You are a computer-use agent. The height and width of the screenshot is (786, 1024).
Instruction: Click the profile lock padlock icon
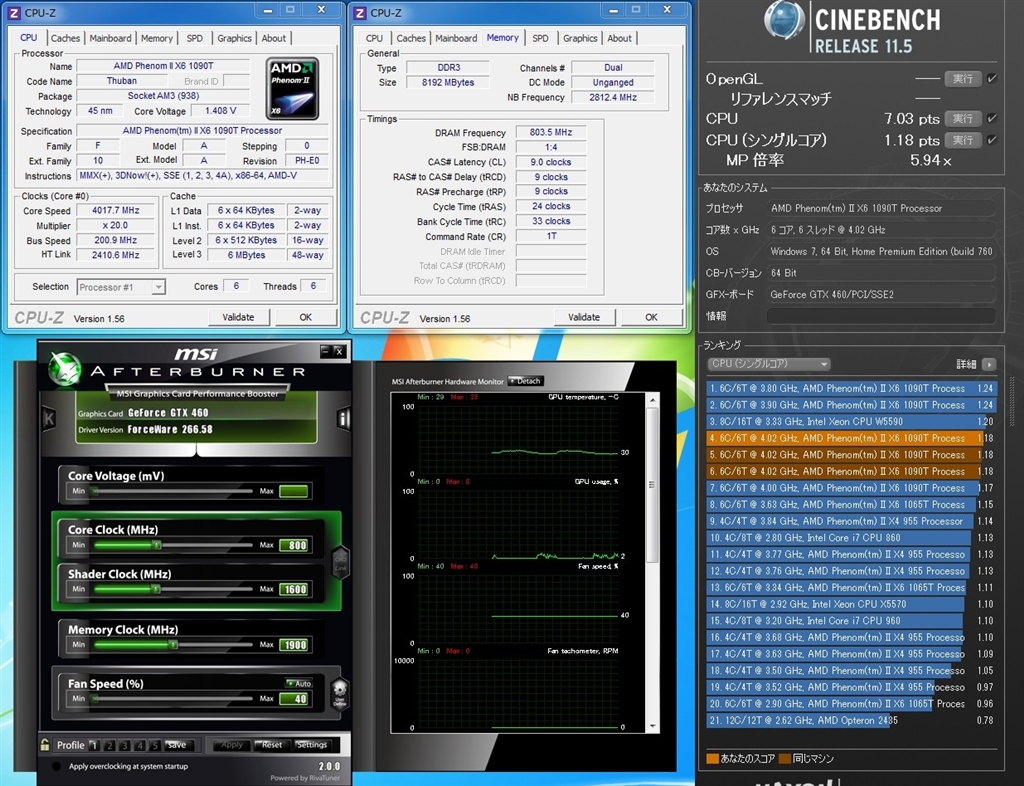tap(45, 744)
